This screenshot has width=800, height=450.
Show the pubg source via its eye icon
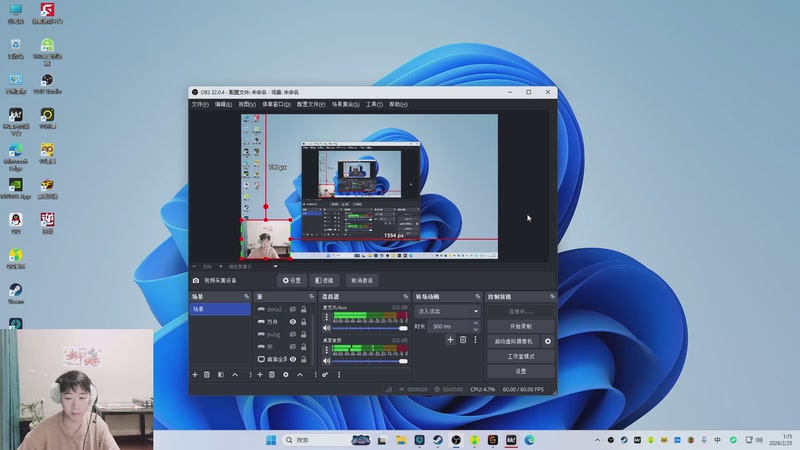coord(293,334)
